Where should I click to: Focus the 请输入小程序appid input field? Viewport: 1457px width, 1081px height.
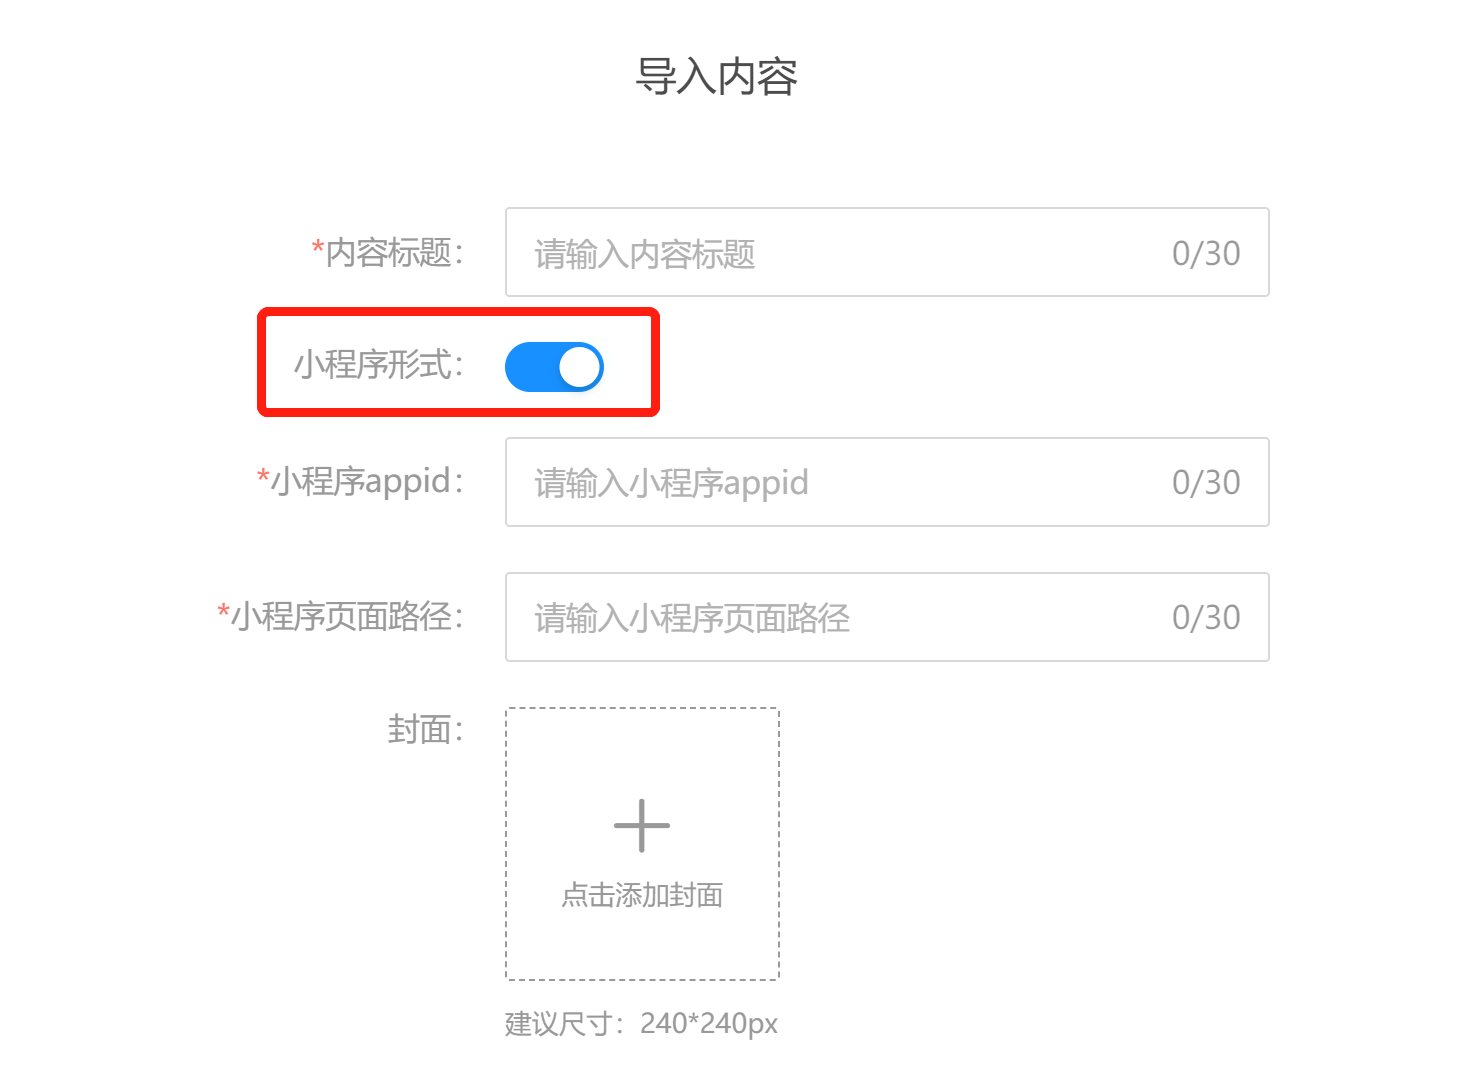(x=887, y=482)
